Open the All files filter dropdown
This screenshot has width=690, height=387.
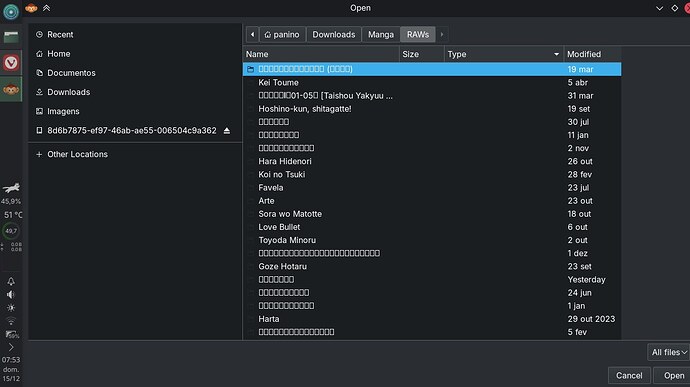668,352
